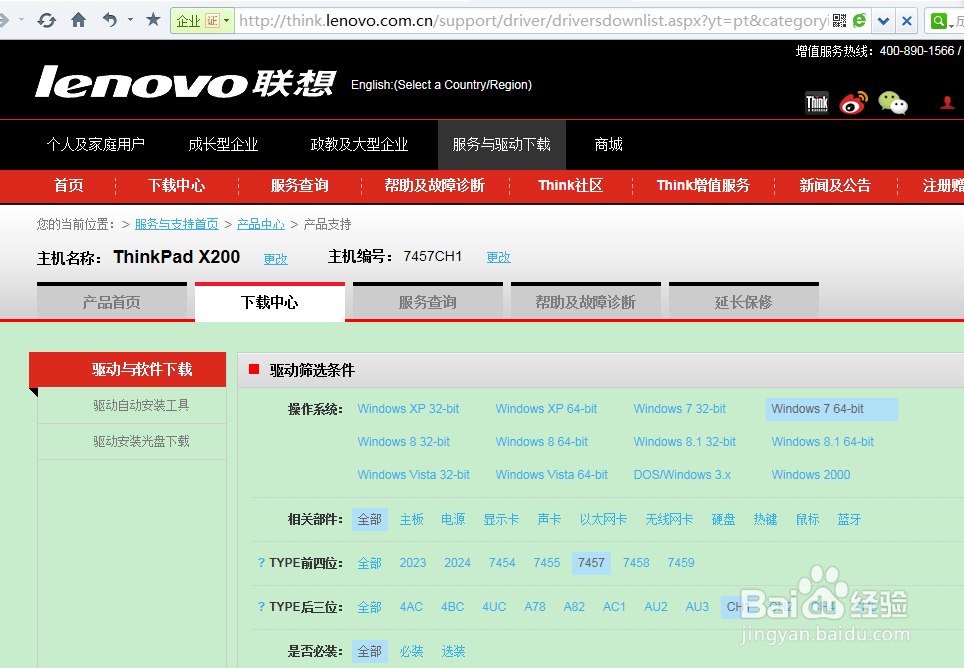Open 服务与驱动下载 top menu
The height and width of the screenshot is (668, 964).
point(502,144)
